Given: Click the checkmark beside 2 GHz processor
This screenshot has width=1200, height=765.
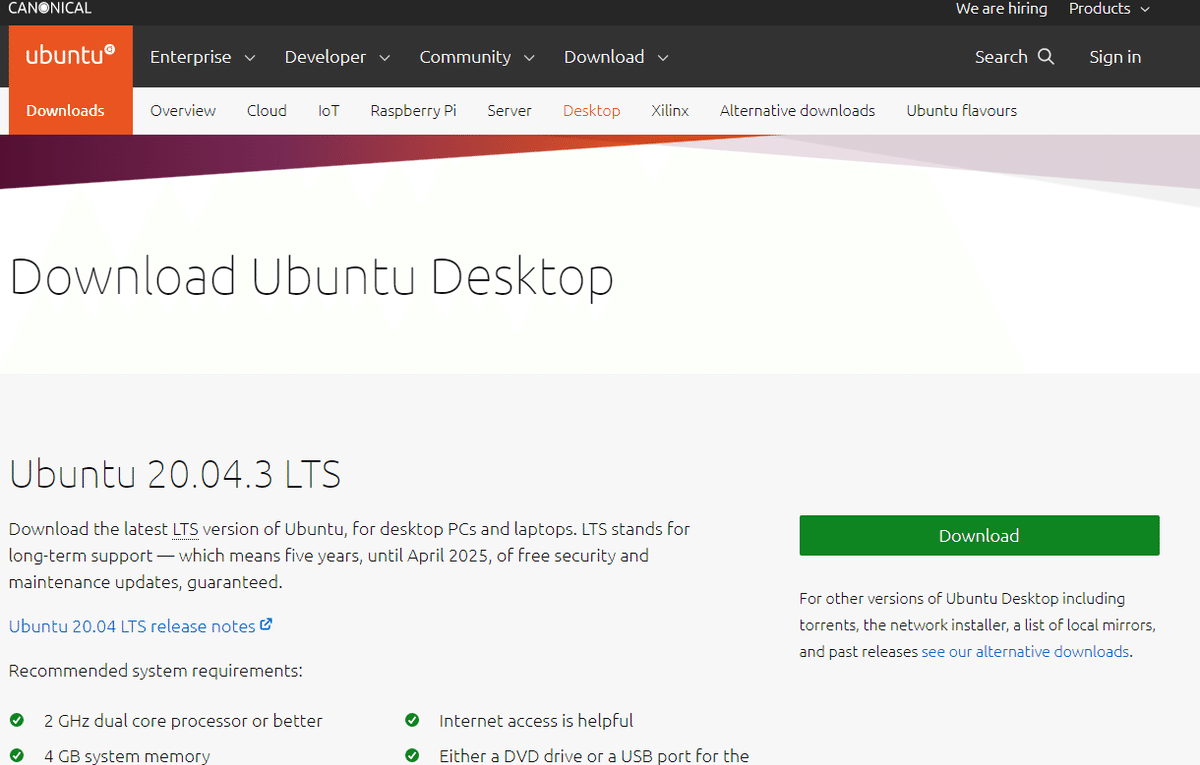Looking at the screenshot, I should [x=17, y=720].
